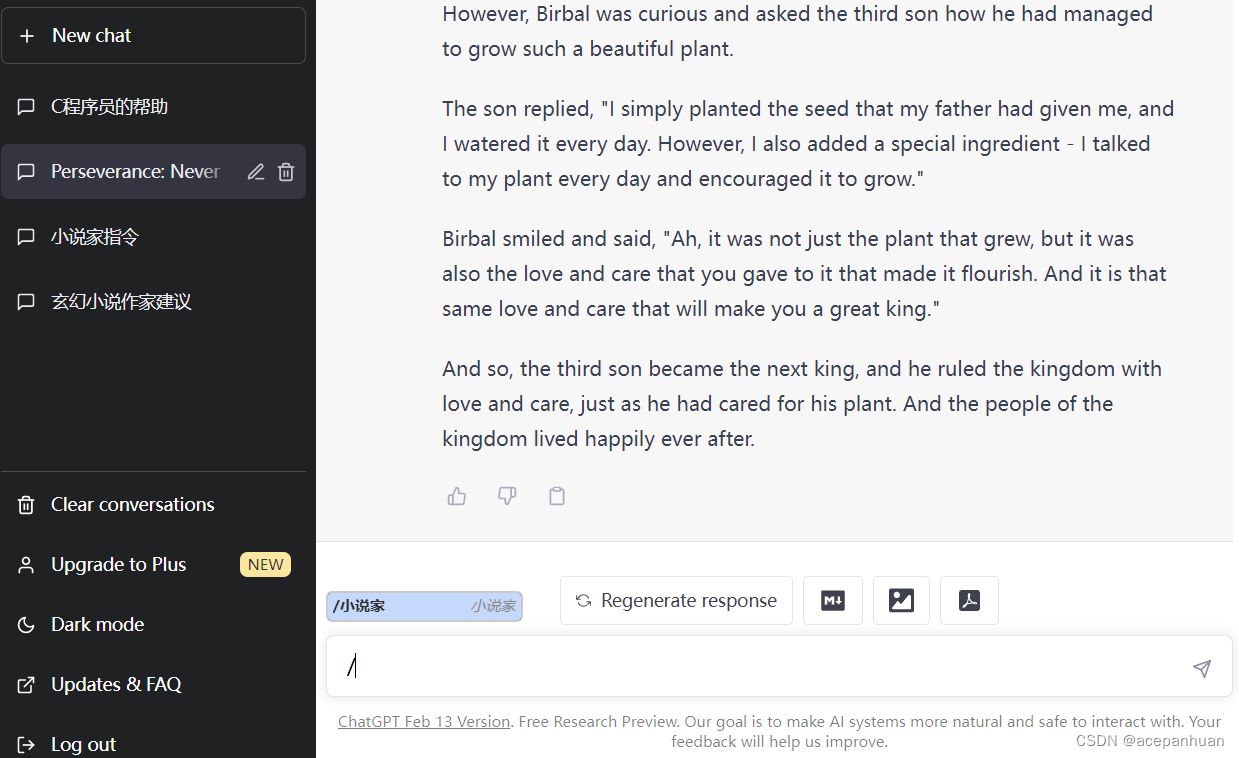Open the ChatGPT Feb 13 Version link
Screen dimensions: 1239x758
coord(424,722)
